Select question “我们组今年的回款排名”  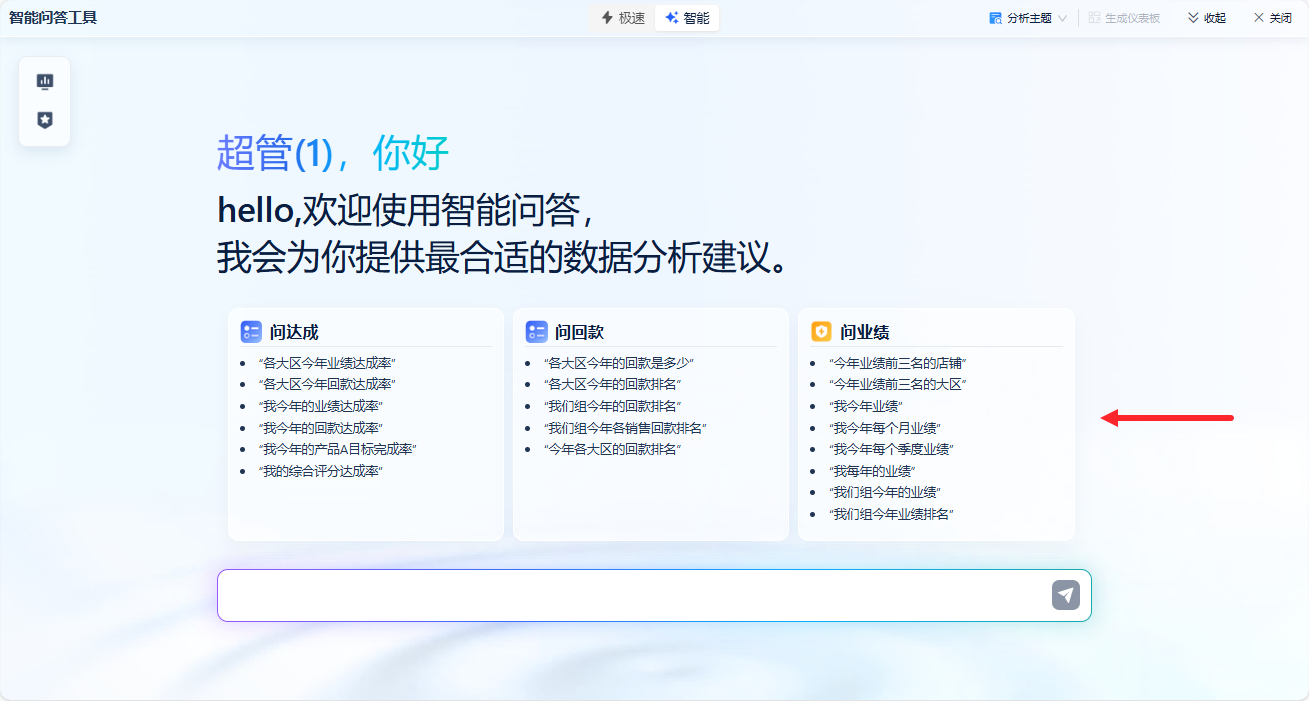click(x=612, y=406)
